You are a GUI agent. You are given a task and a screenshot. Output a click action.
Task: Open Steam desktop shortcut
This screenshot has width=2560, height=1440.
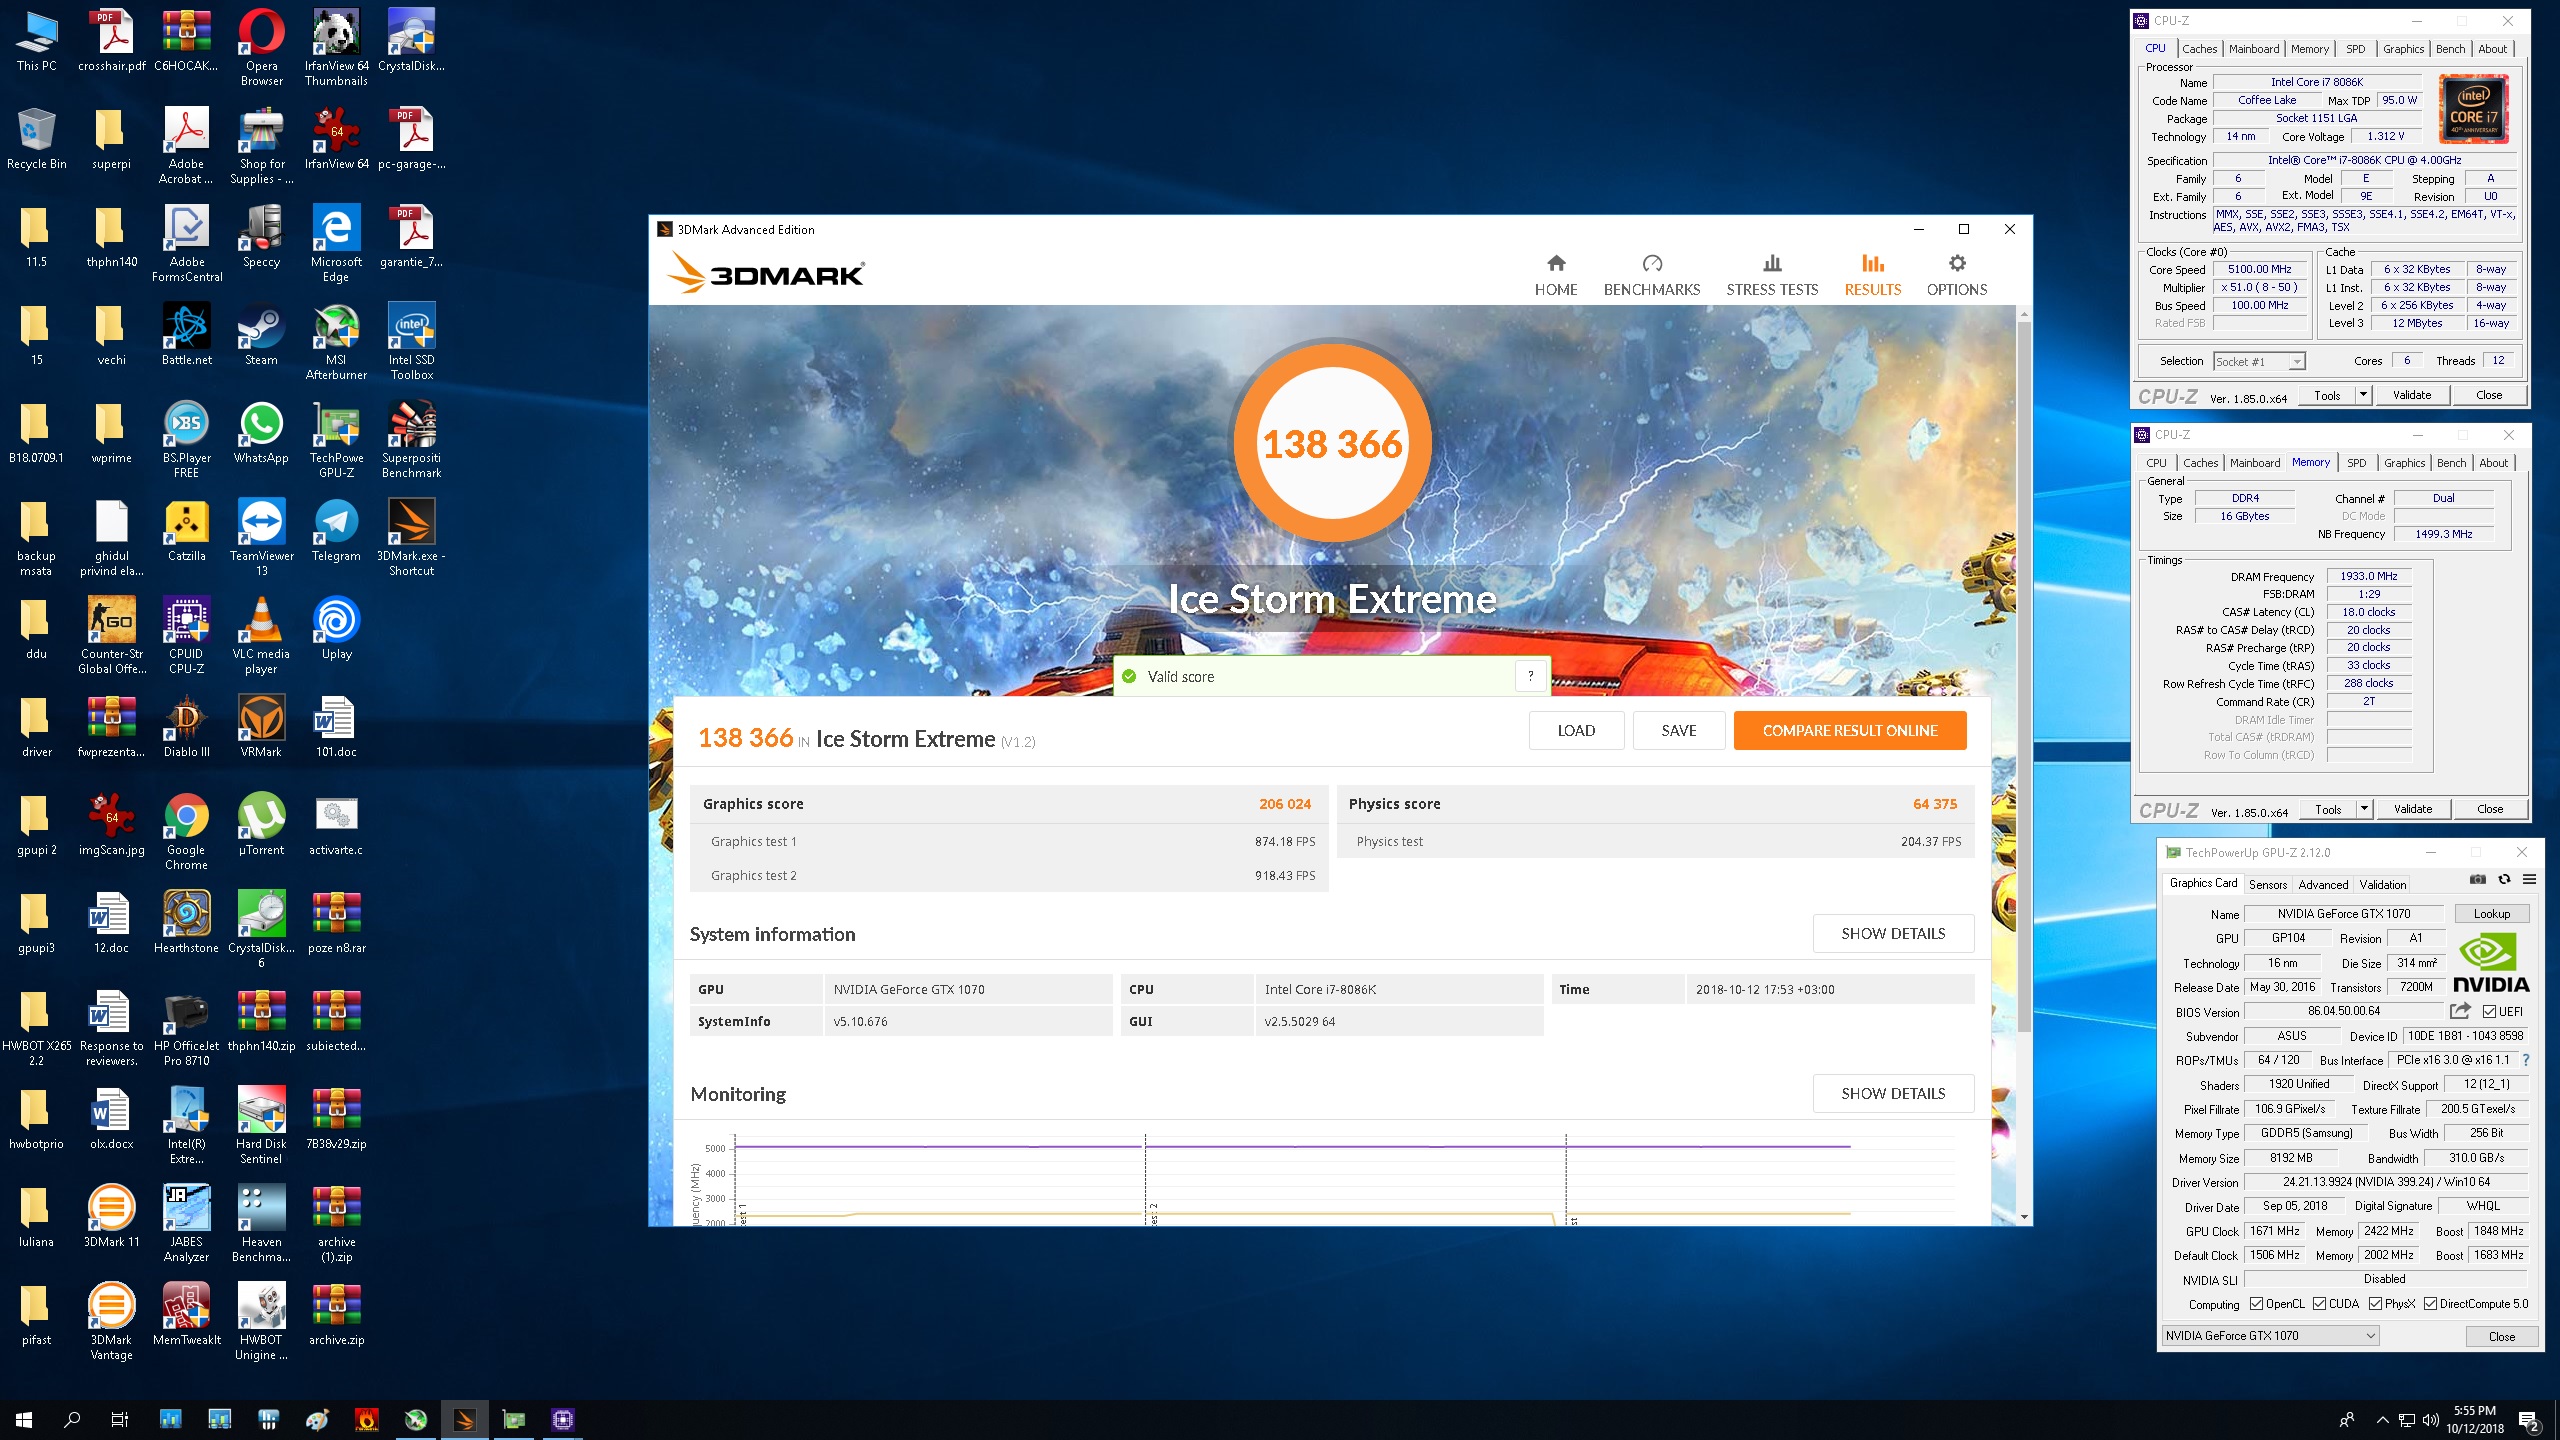click(x=261, y=336)
